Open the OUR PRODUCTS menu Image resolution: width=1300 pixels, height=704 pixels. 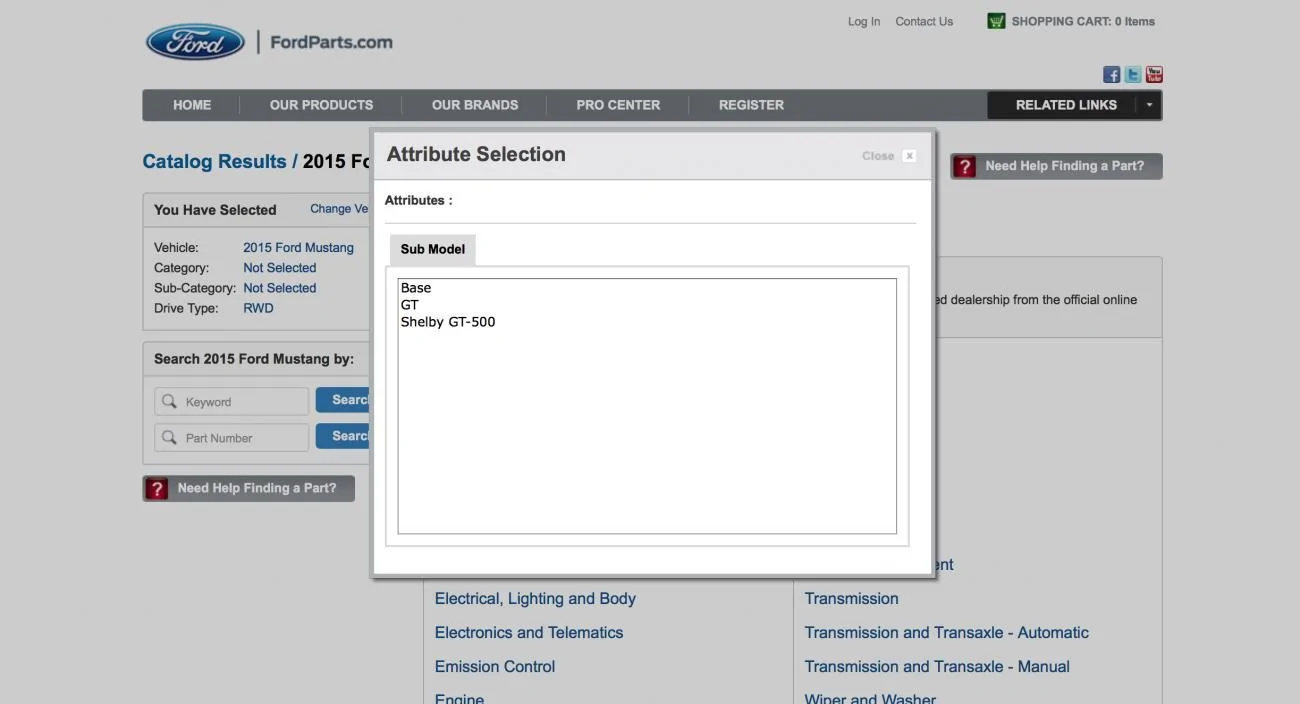321,105
